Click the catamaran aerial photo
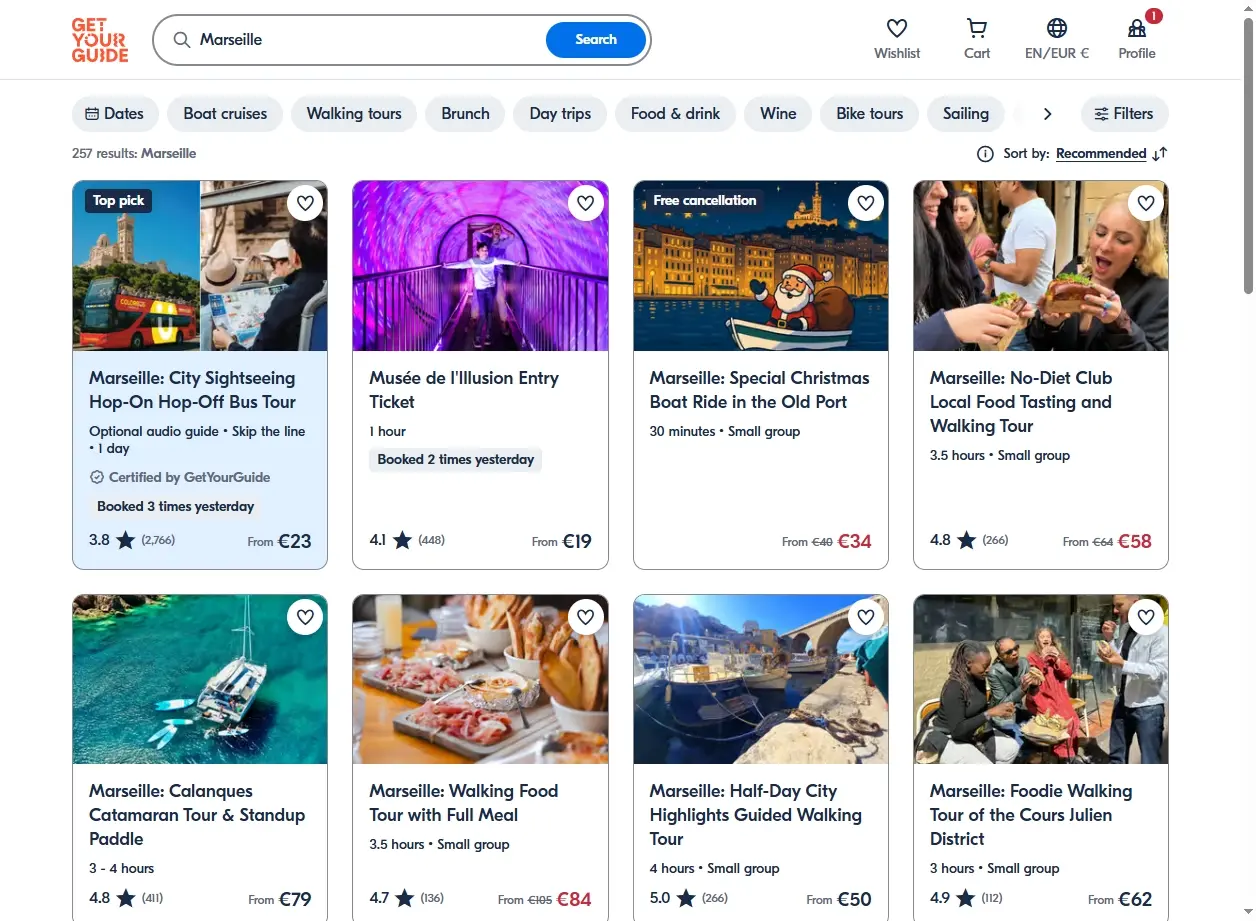Viewport: 1256px width, 921px height. point(200,680)
